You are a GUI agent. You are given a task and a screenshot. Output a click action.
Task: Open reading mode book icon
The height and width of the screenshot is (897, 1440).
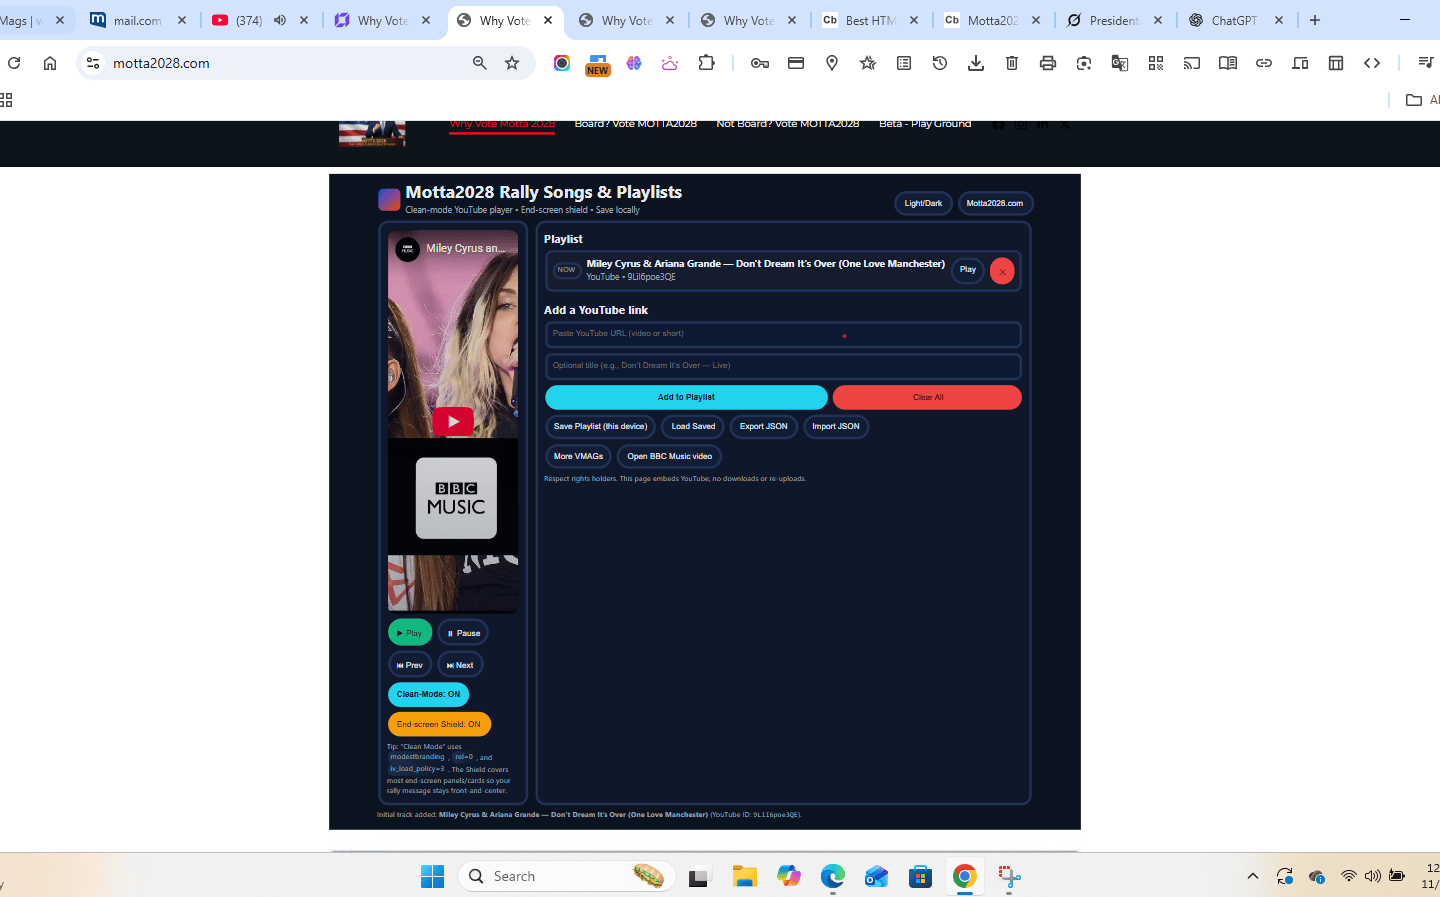(1228, 63)
